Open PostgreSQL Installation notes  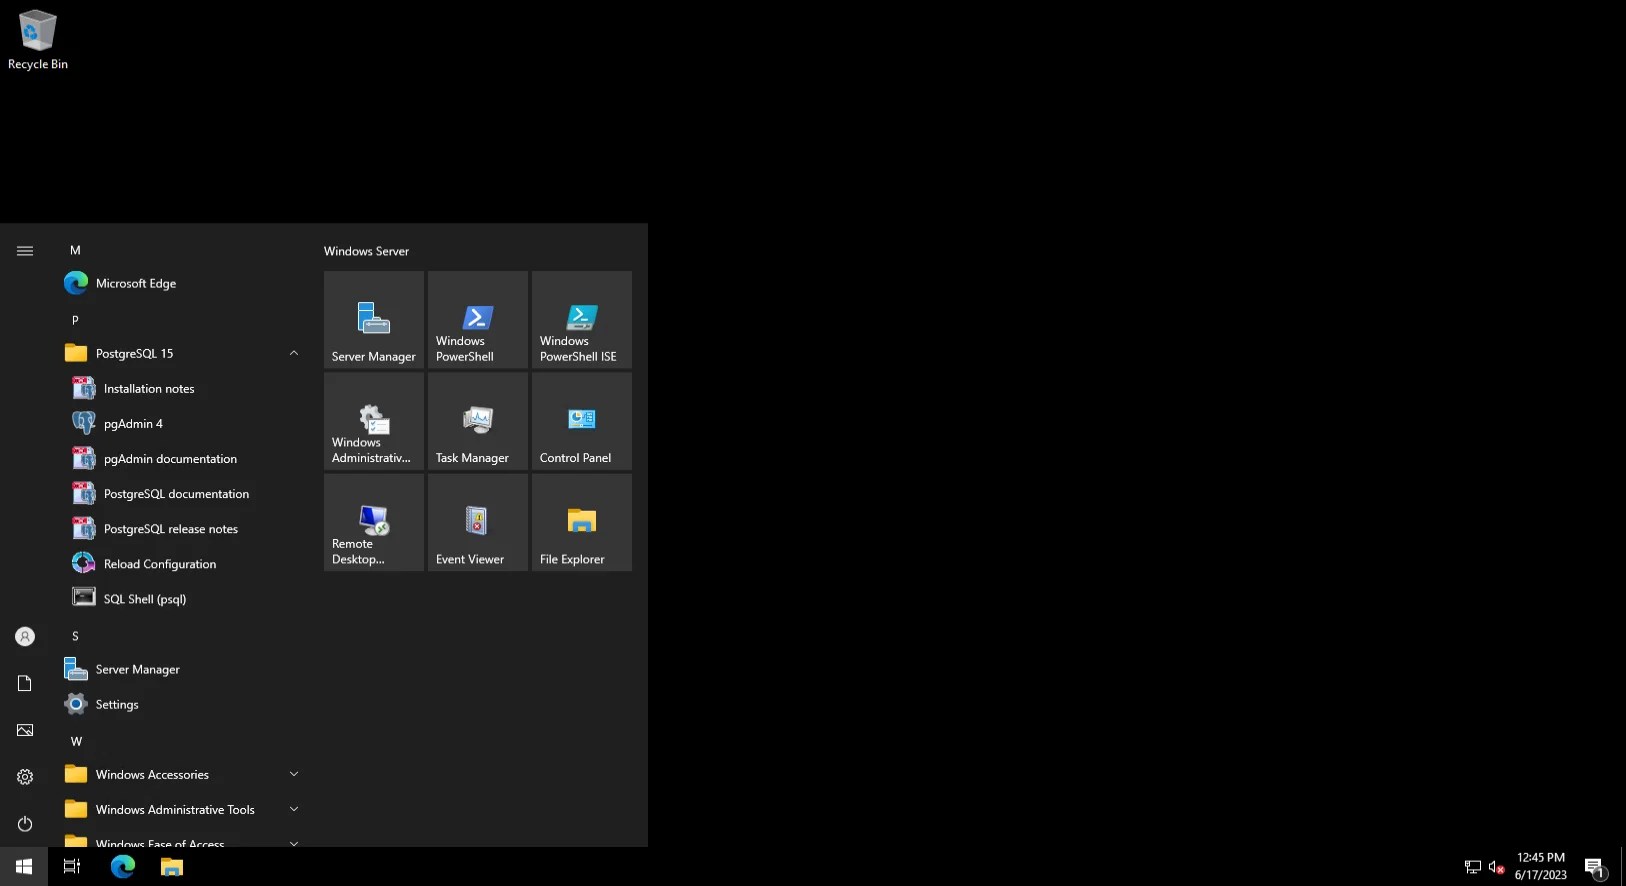click(x=180, y=389)
